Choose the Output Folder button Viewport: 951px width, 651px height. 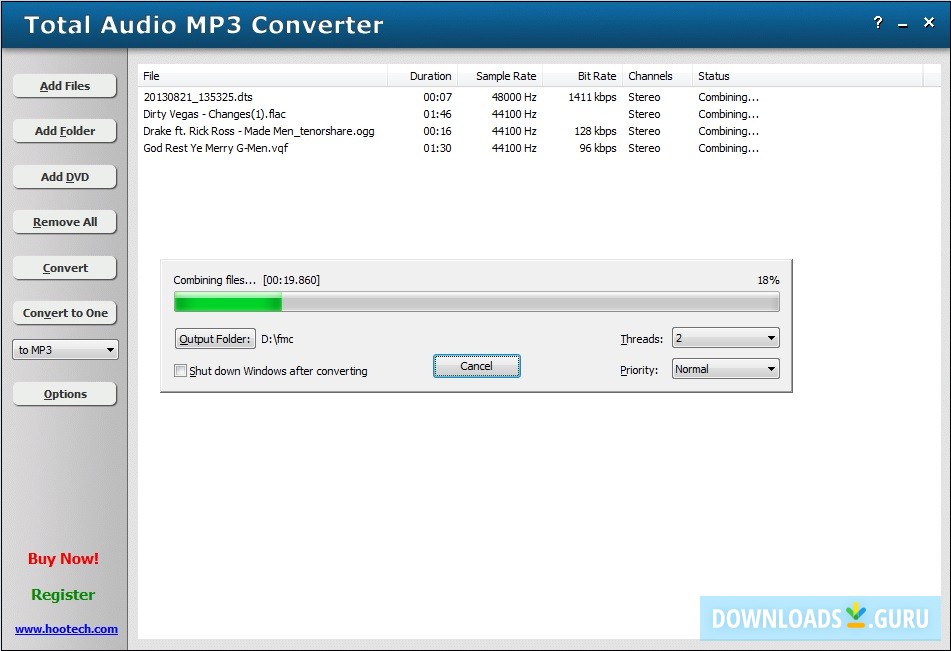[x=215, y=339]
